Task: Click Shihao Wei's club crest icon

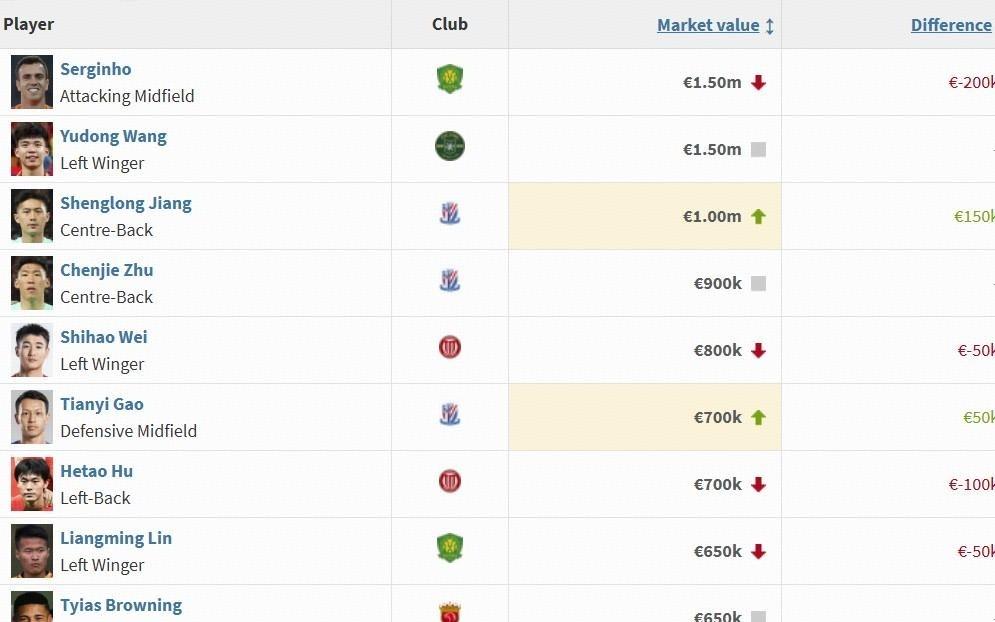Action: tap(450, 347)
